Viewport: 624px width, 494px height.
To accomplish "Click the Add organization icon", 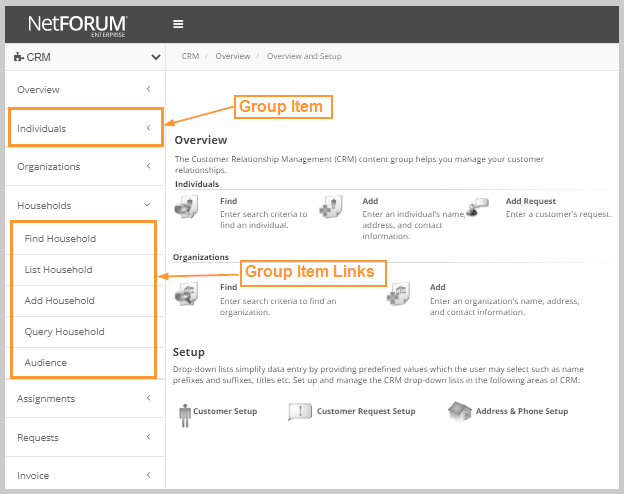I will (398, 294).
